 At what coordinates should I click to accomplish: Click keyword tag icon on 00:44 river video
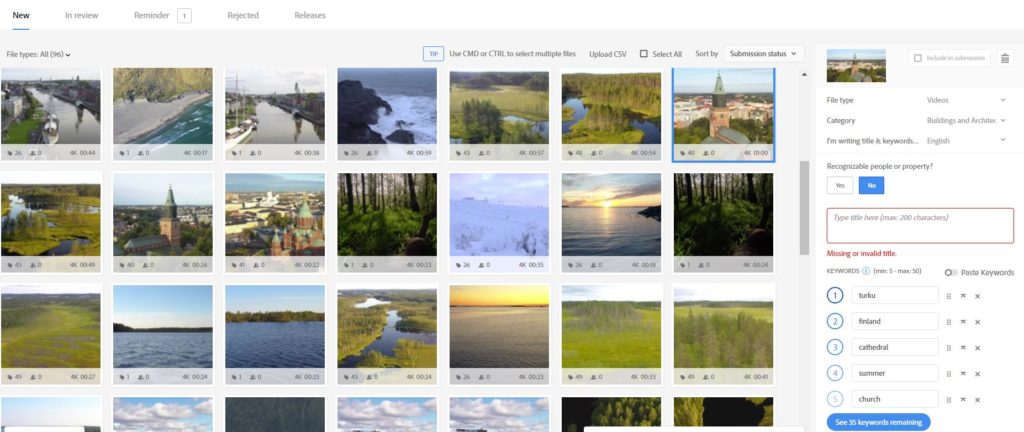10,153
